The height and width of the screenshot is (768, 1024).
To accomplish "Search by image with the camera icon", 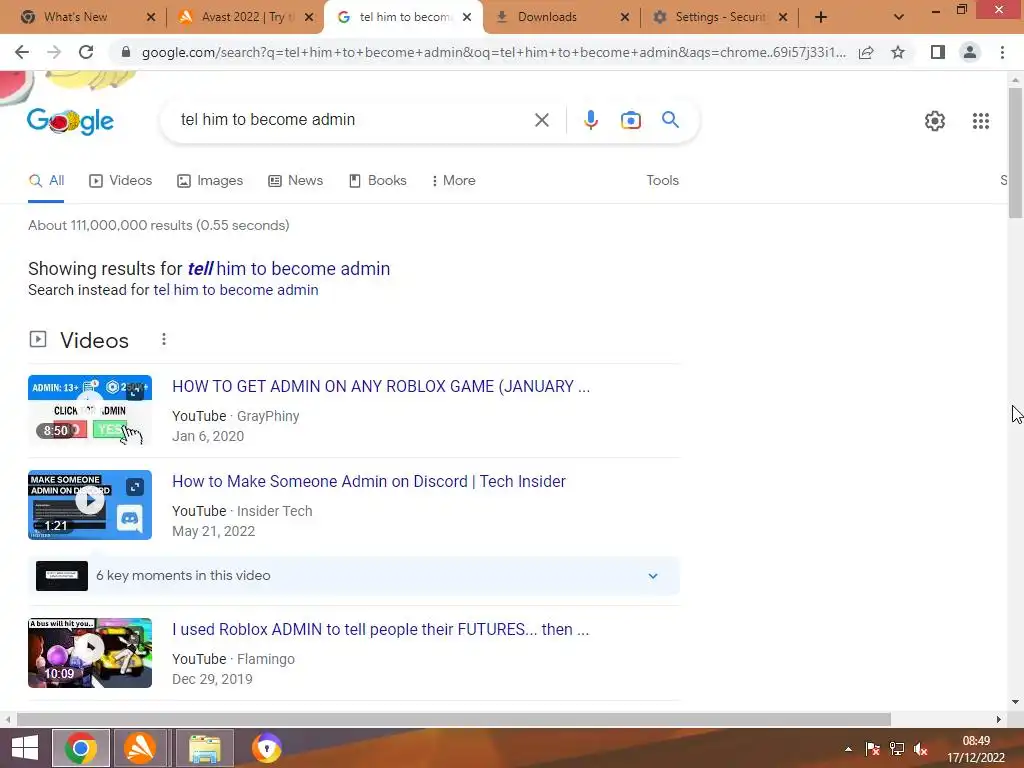I will (x=631, y=120).
